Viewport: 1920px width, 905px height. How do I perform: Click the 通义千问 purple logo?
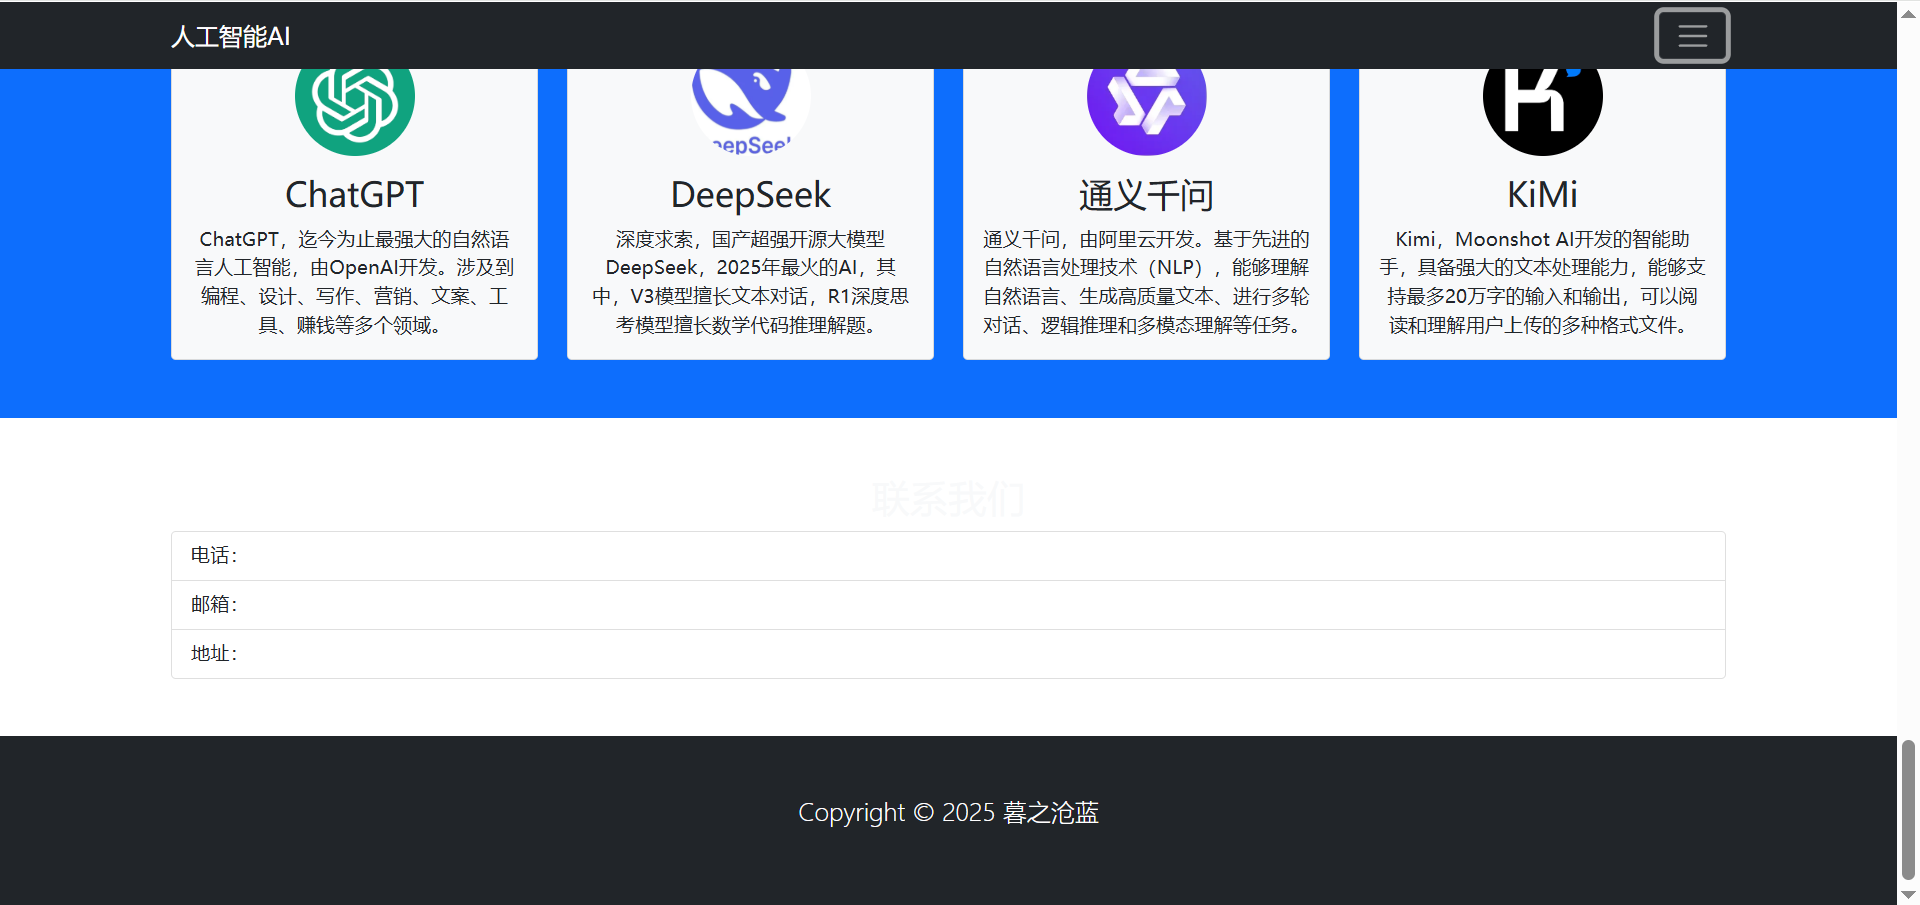coord(1147,112)
